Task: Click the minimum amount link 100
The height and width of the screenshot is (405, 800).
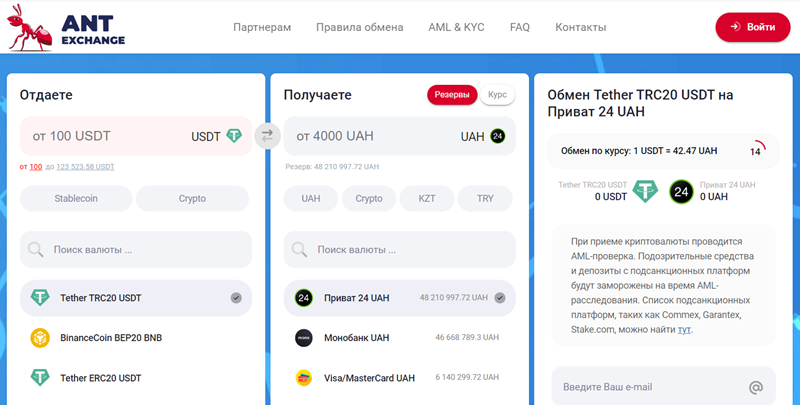Action: pos(36,167)
